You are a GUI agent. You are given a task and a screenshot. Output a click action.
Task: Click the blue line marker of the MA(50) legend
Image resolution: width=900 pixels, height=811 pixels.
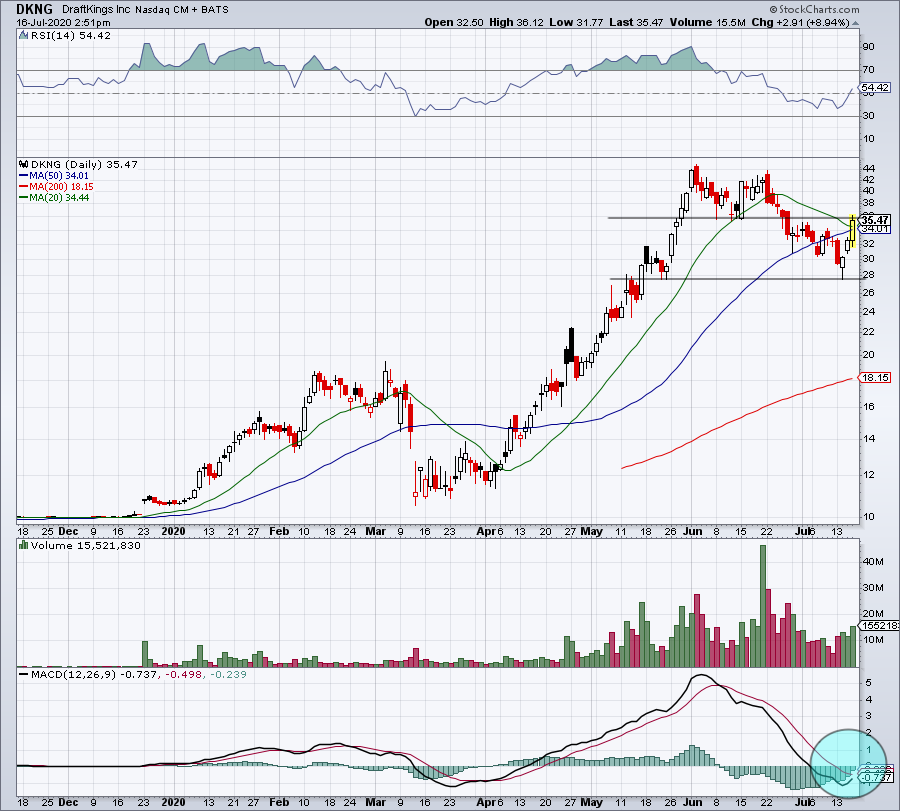(24, 176)
